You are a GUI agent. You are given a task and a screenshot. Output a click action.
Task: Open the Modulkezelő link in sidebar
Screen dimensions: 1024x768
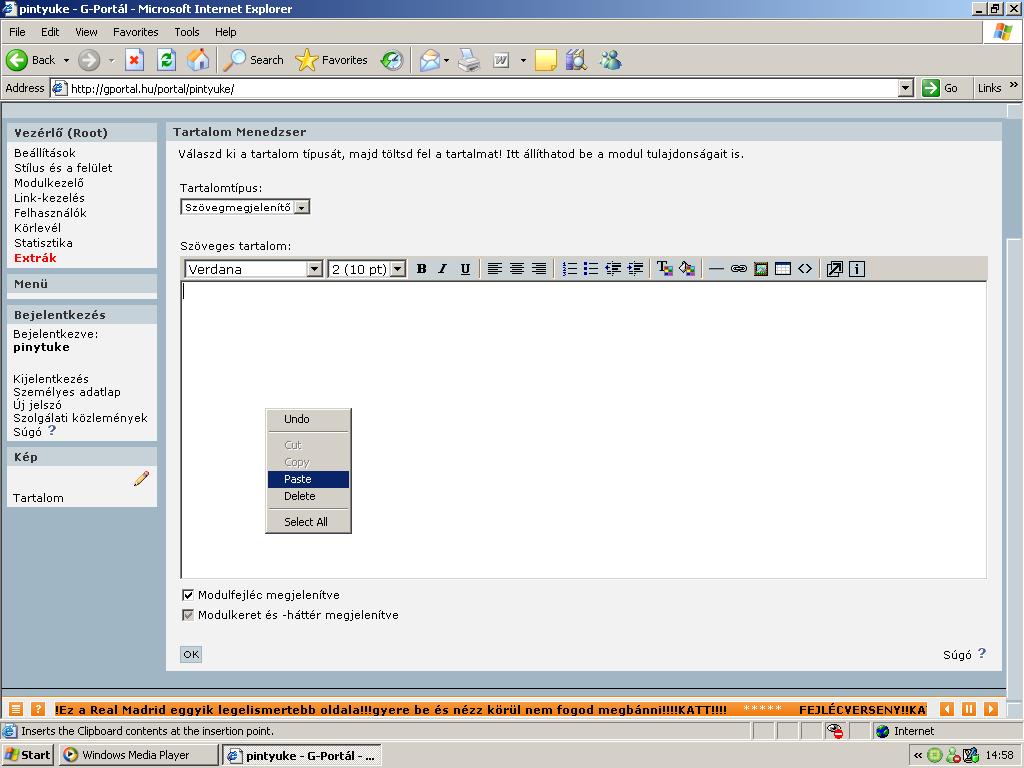click(49, 183)
